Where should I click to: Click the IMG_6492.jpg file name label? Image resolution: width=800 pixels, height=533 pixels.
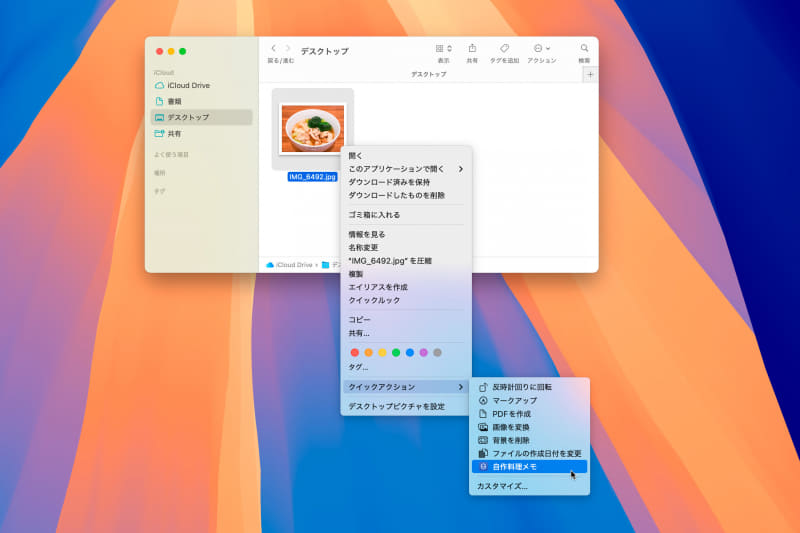pyautogui.click(x=312, y=177)
